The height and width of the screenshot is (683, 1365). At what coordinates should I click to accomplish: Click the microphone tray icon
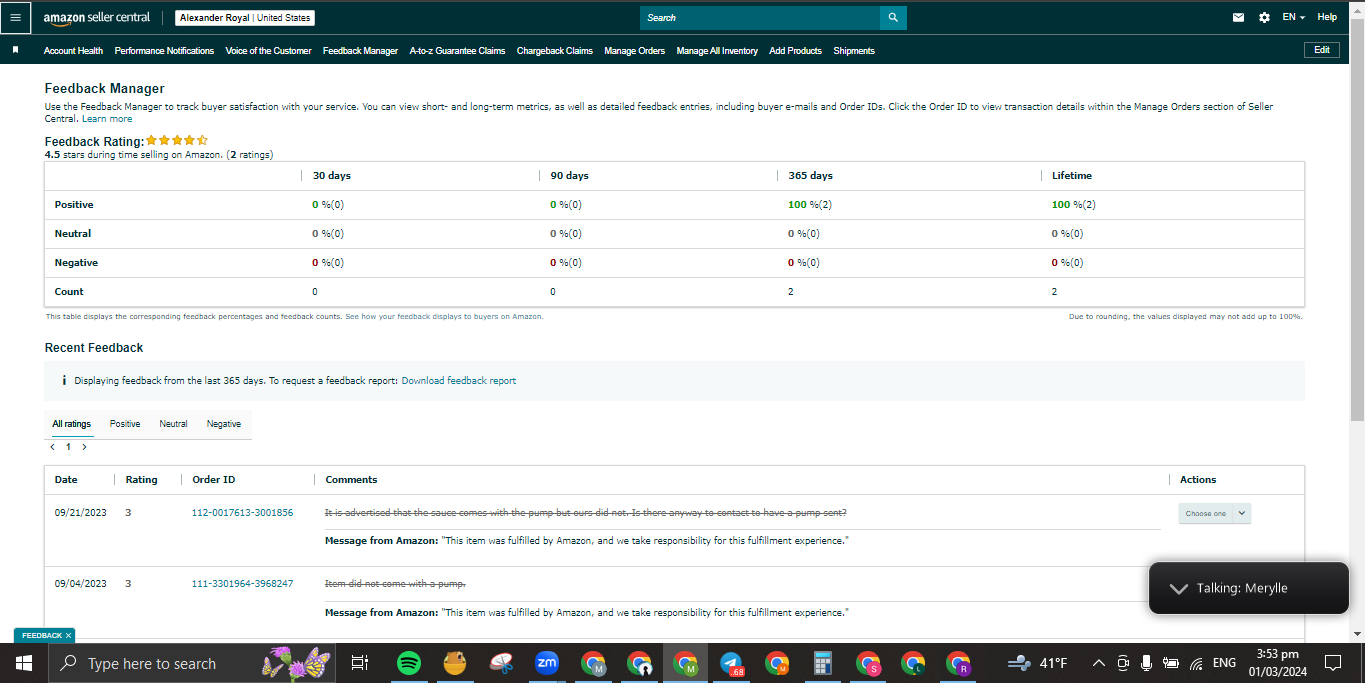[x=1146, y=663]
